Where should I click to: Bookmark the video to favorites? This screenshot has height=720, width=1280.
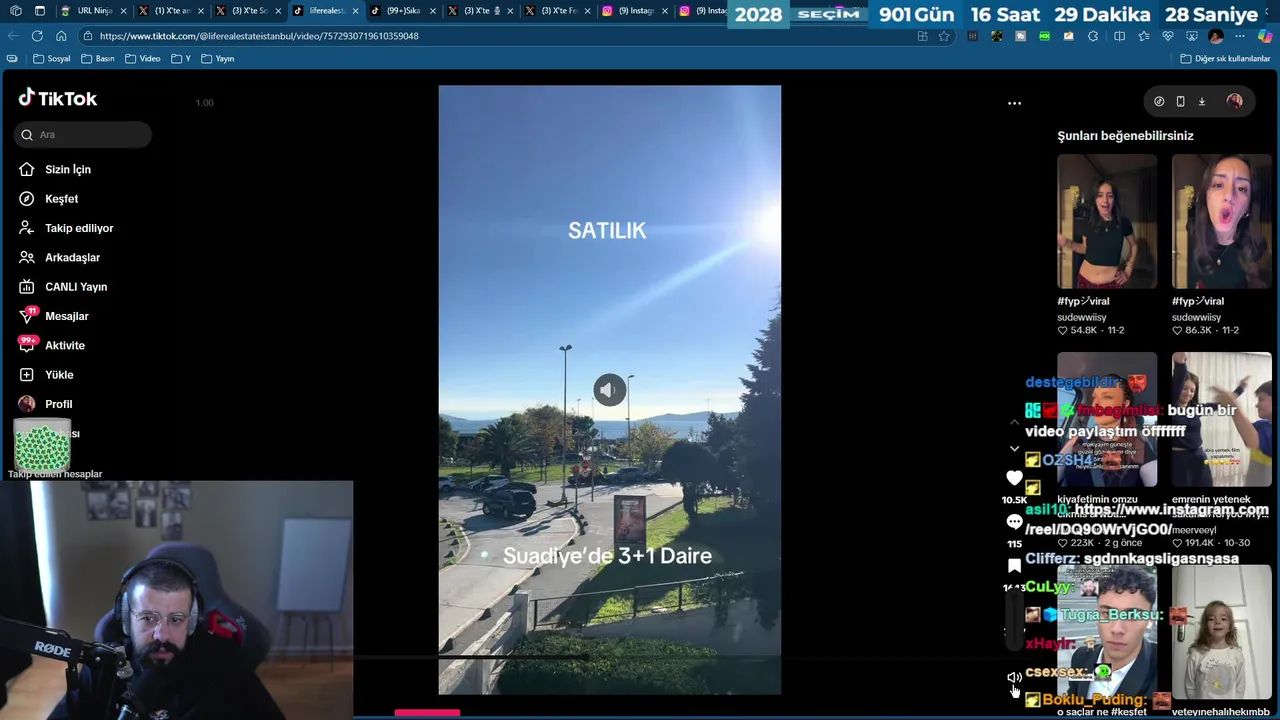tap(1014, 566)
